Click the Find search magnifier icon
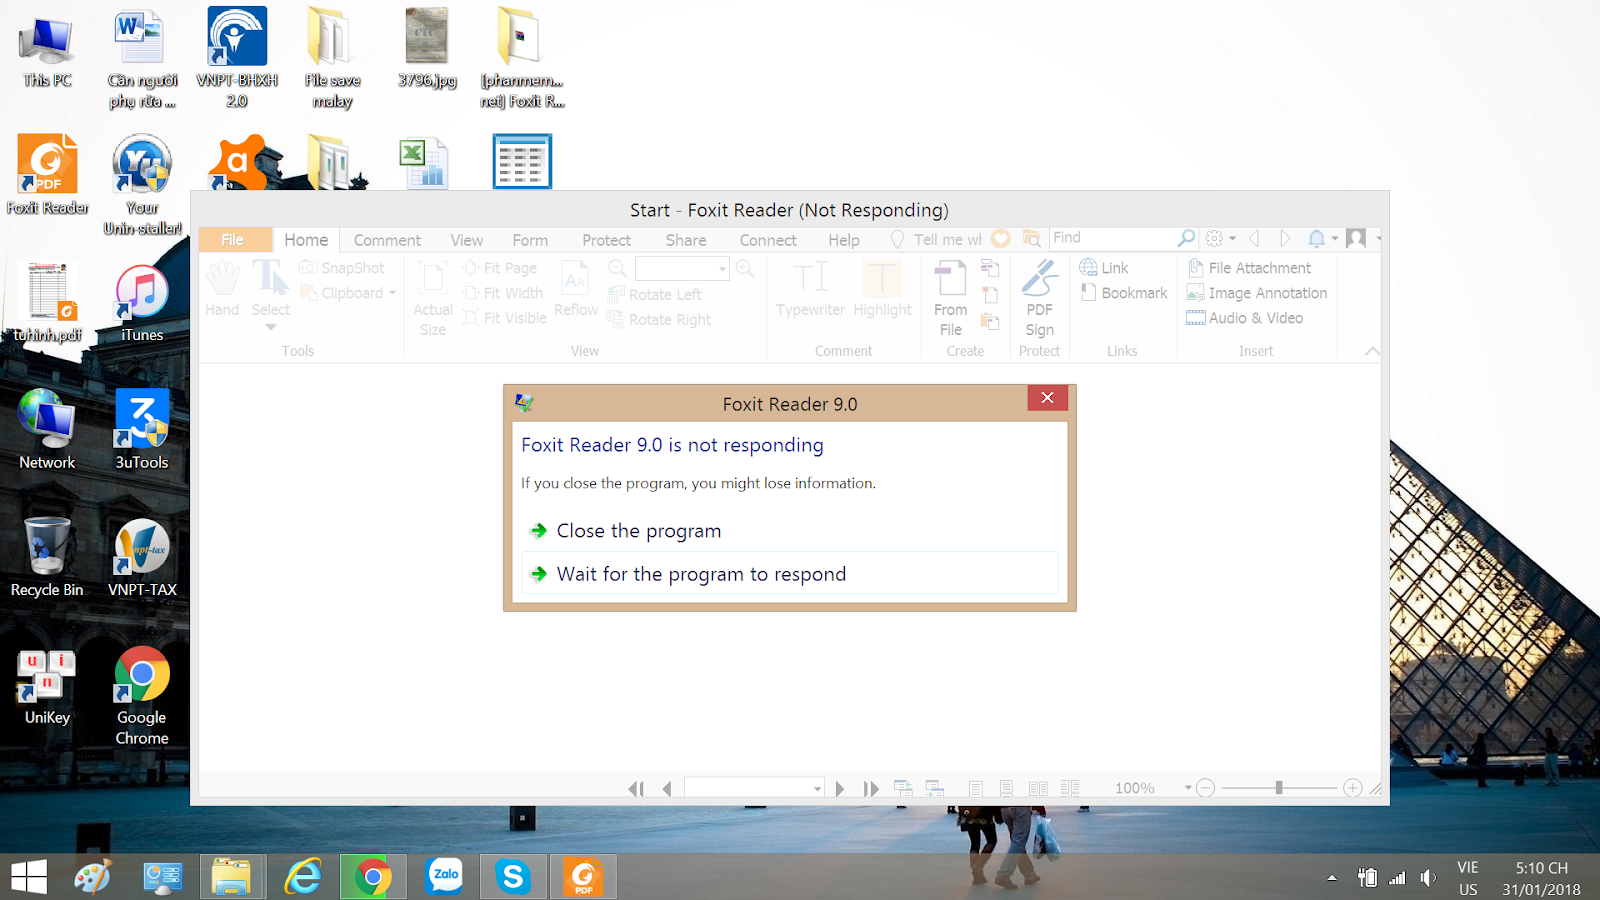Viewport: 1600px width, 900px height. tap(1186, 238)
